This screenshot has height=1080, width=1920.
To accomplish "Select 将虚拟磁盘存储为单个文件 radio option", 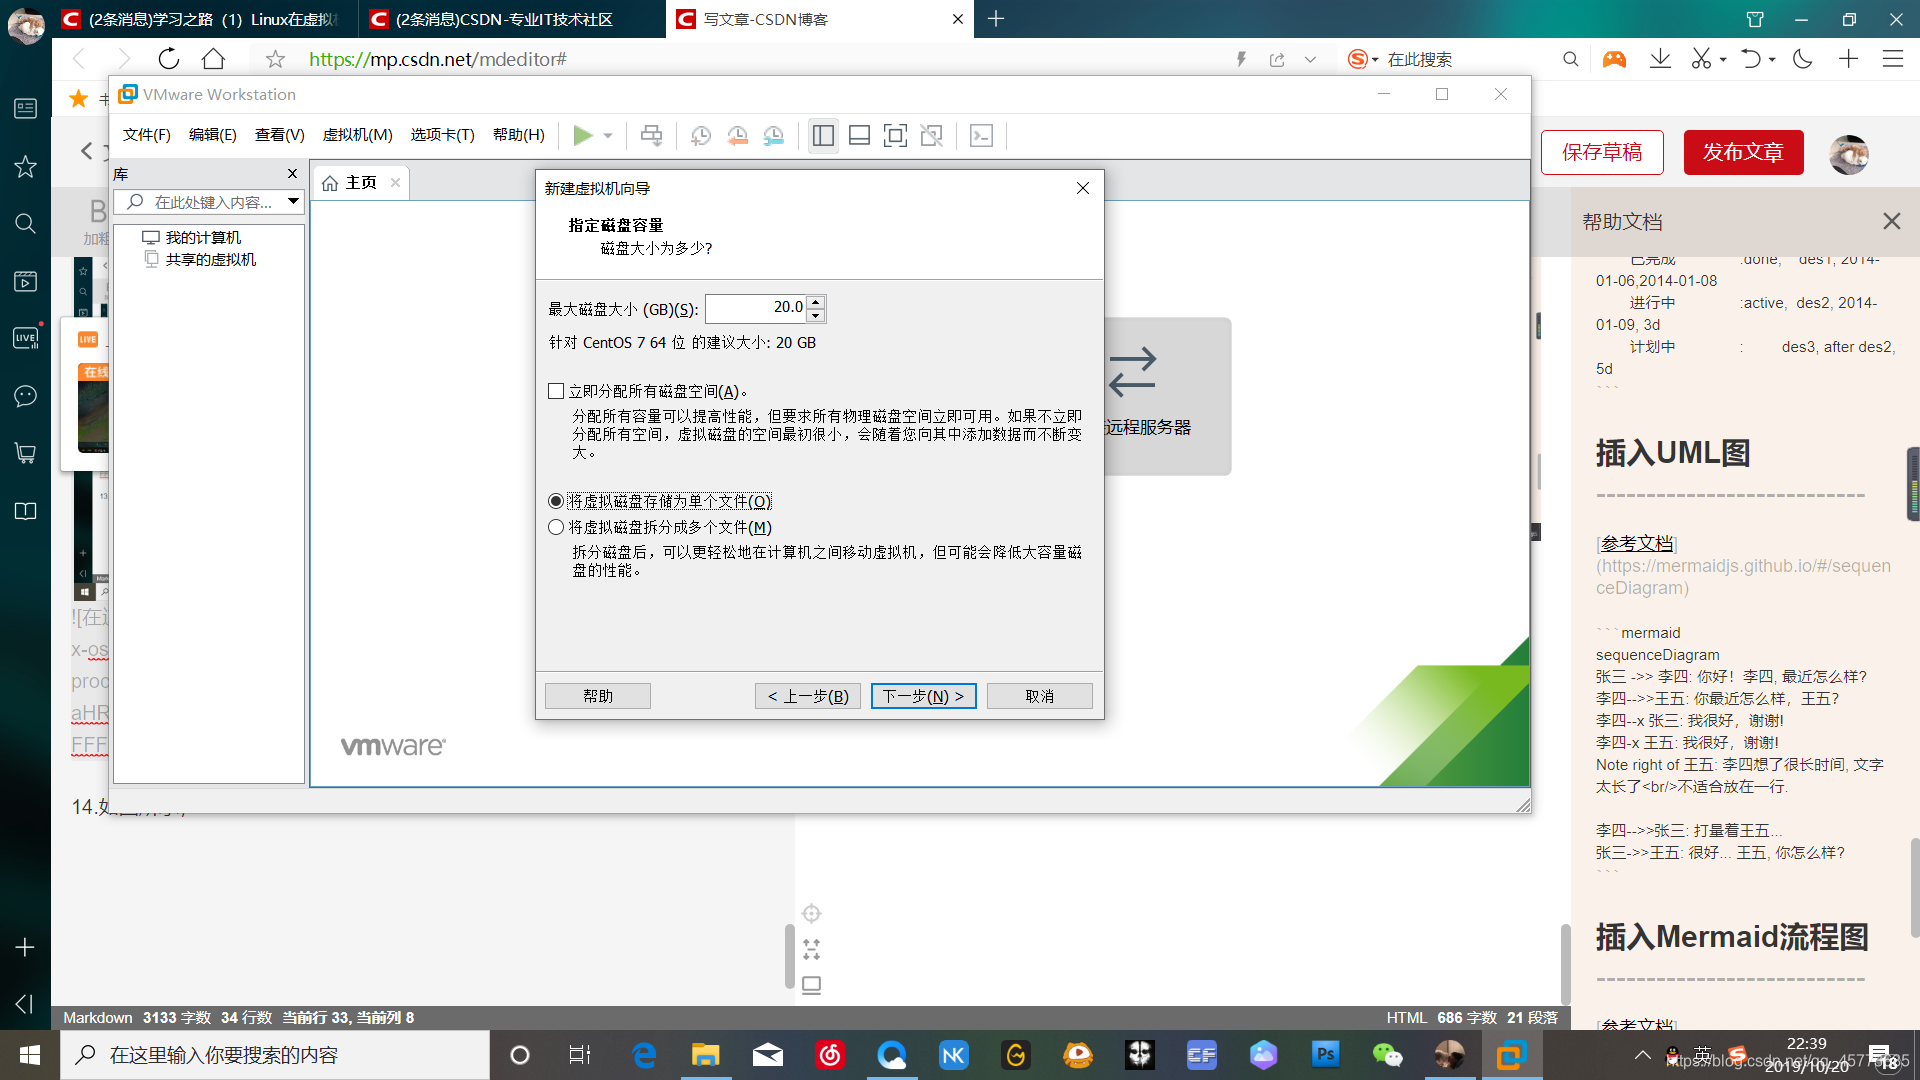I will 556,501.
